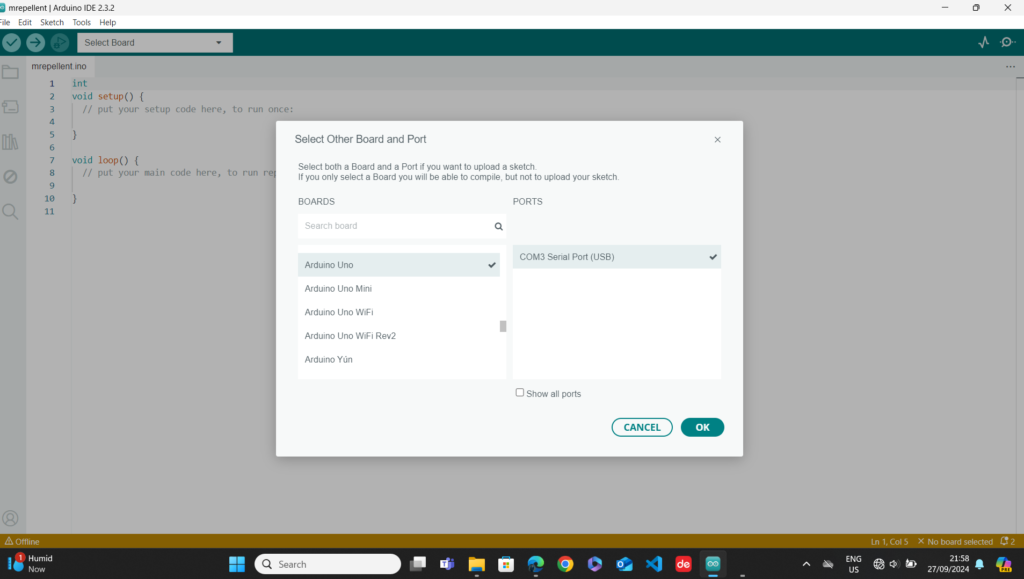Enable the Show all ports checkbox
Screen dimensions: 1024x579
coord(520,393)
